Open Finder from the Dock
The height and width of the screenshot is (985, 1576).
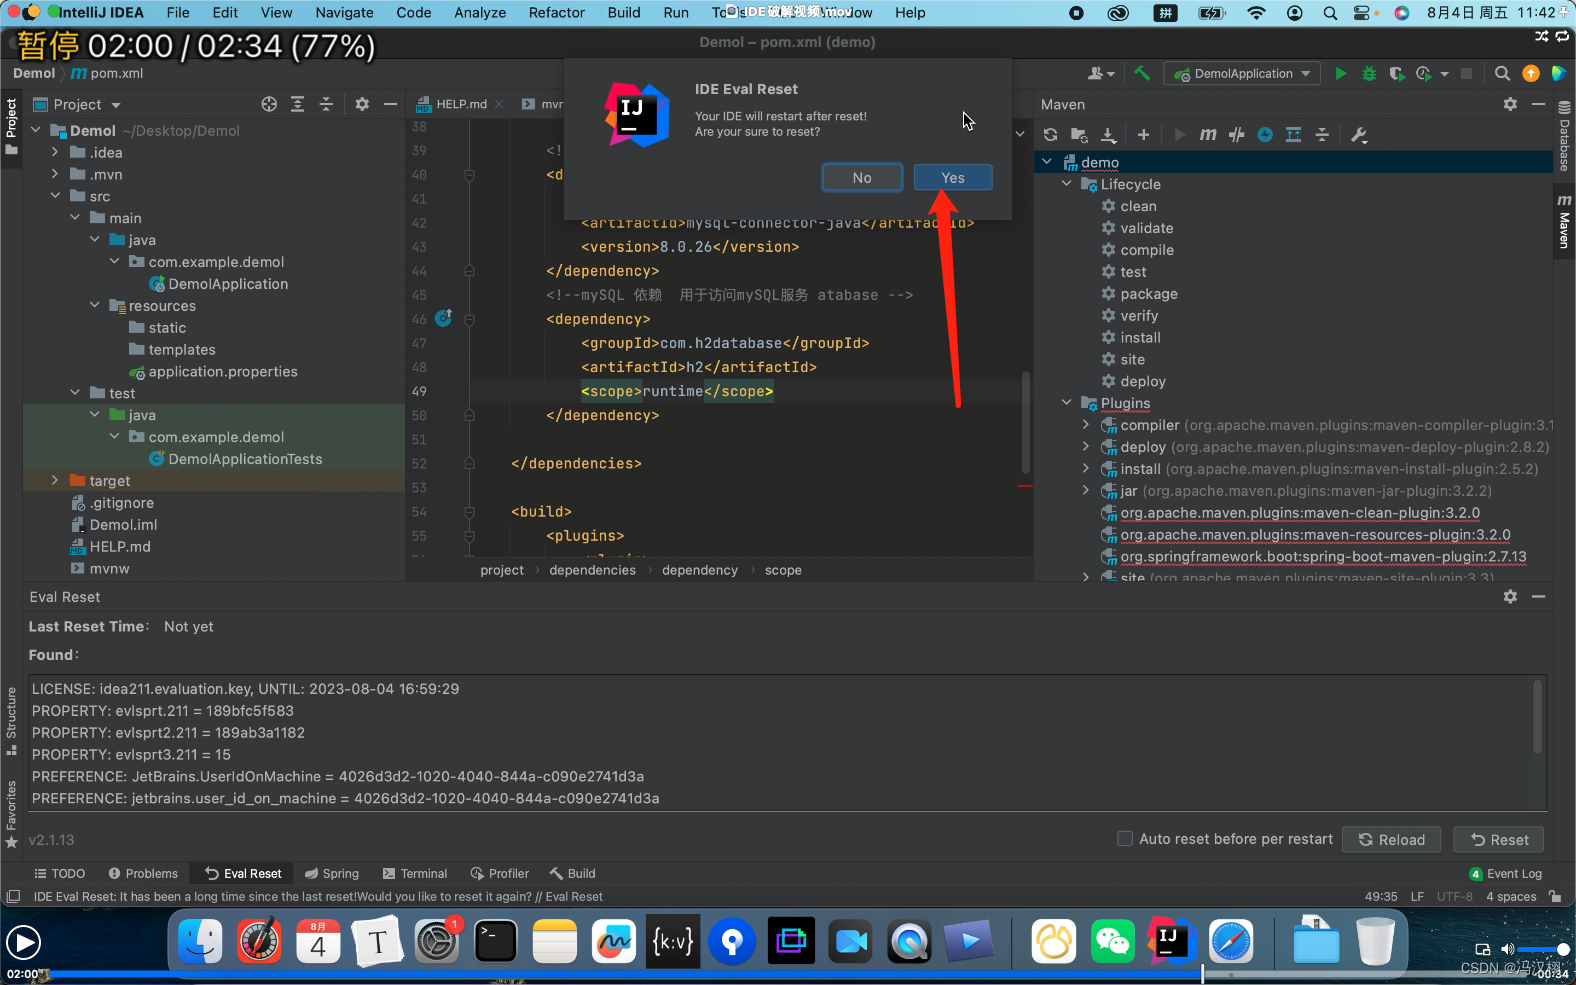(200, 941)
